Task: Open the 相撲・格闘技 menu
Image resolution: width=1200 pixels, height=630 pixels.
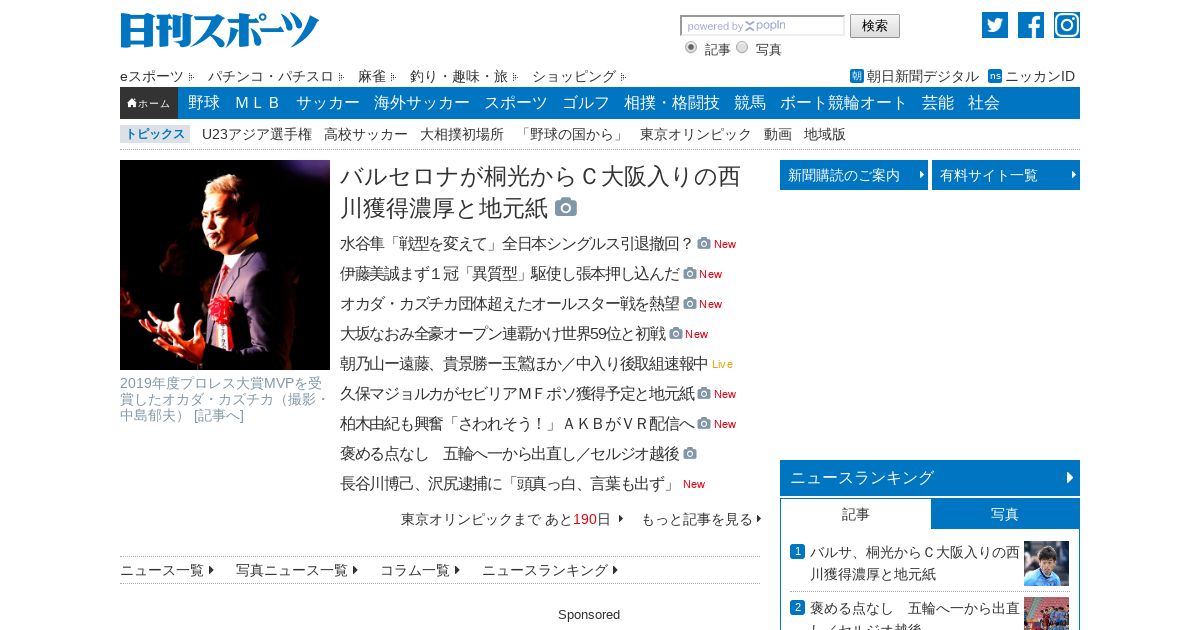Action: click(x=672, y=103)
